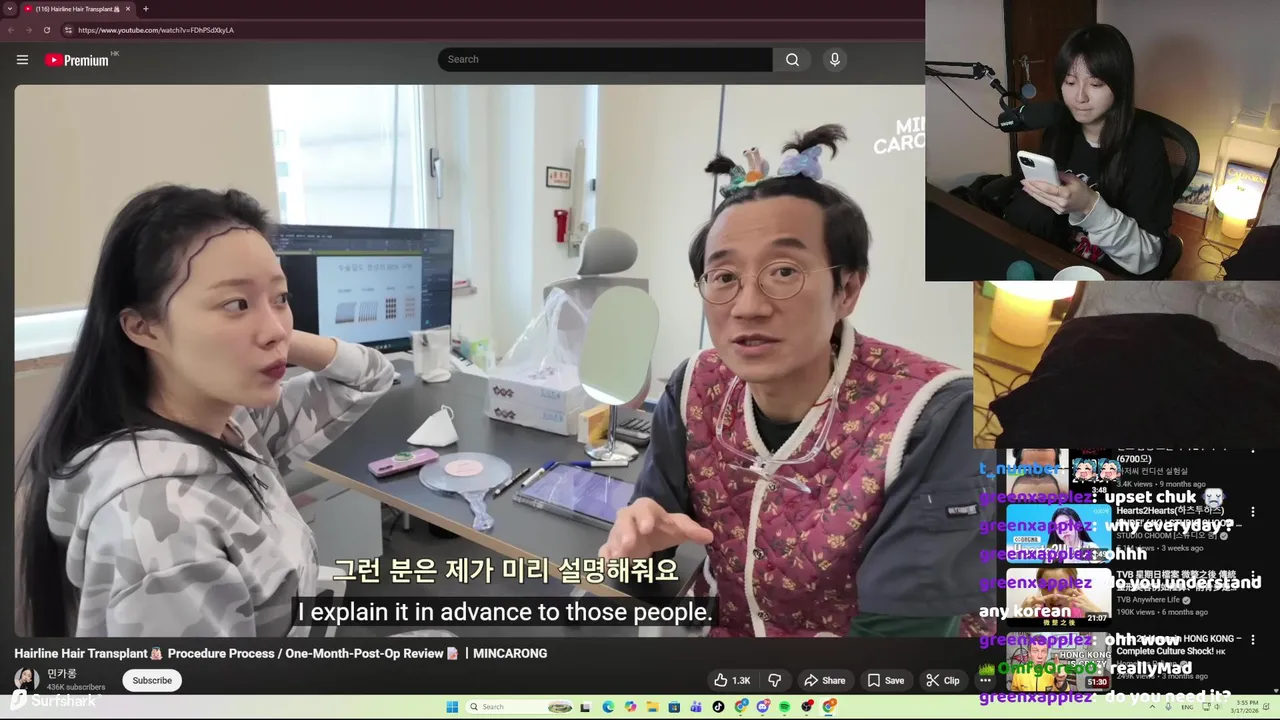Viewport: 1280px width, 720px height.
Task: Open the YouTube hamburger guide menu
Action: point(22,60)
